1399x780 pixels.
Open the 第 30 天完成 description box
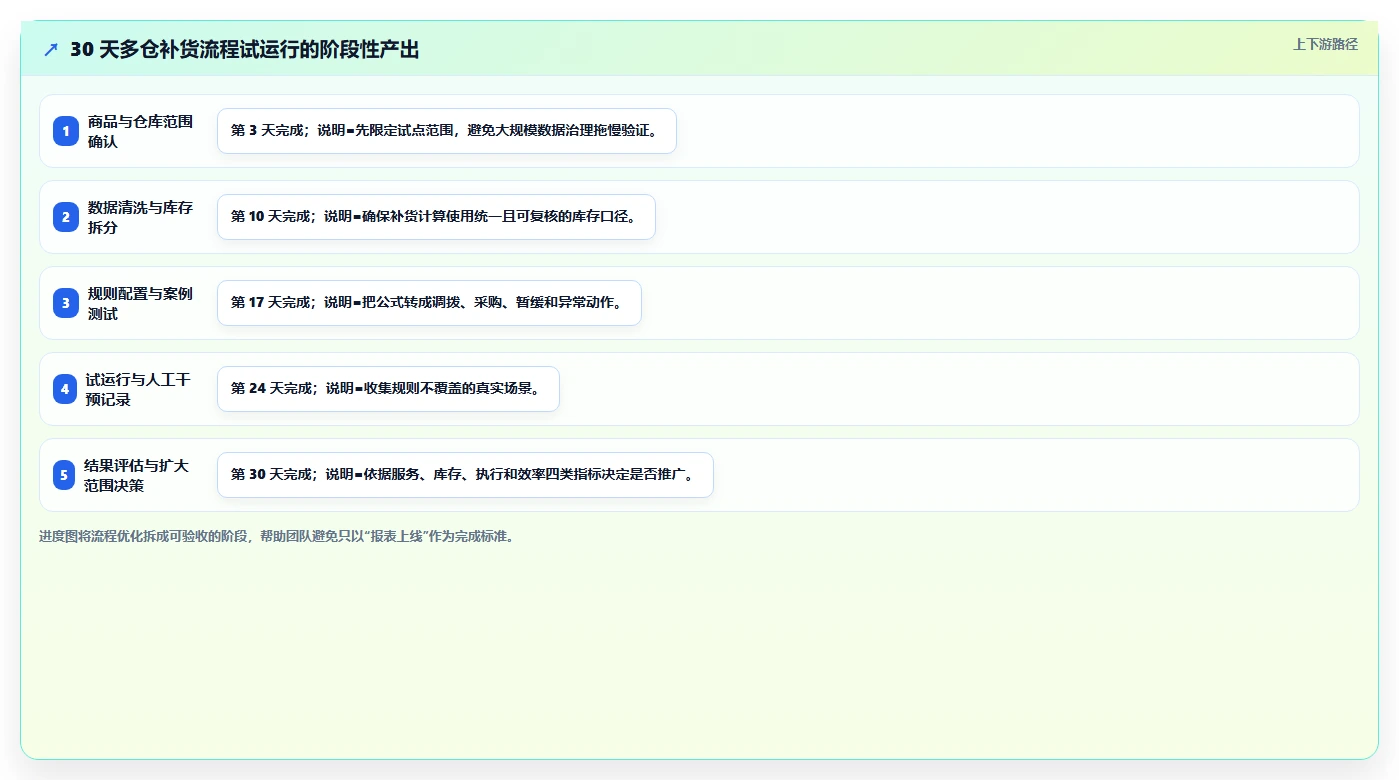tap(465, 475)
